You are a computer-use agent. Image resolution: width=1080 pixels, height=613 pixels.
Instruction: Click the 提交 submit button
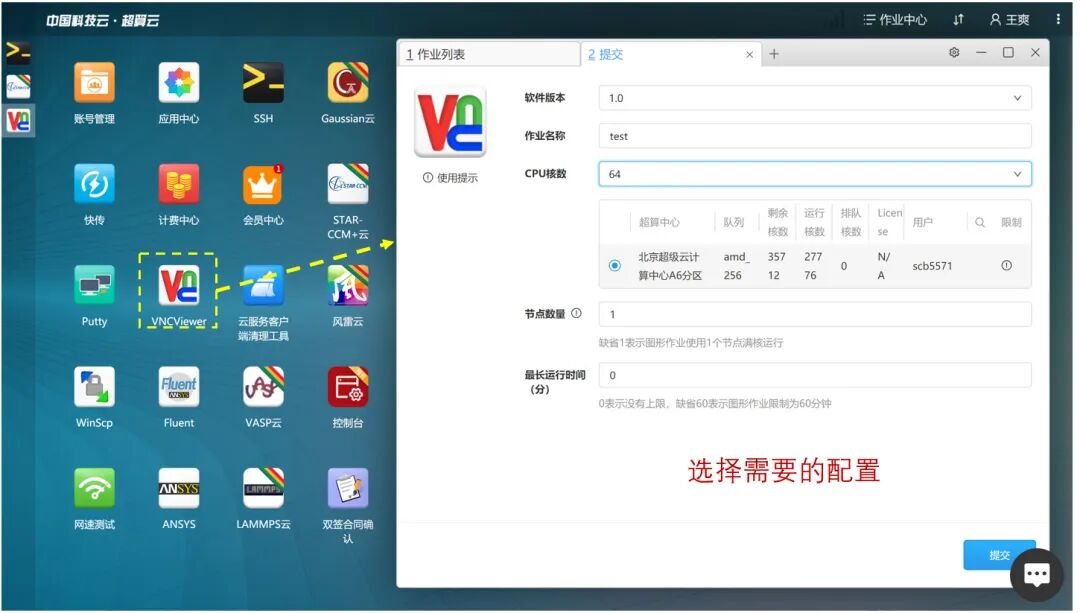(x=999, y=554)
